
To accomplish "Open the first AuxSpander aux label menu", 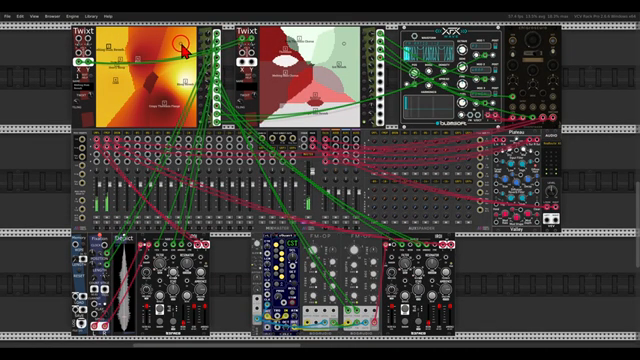I will pos(325,133).
